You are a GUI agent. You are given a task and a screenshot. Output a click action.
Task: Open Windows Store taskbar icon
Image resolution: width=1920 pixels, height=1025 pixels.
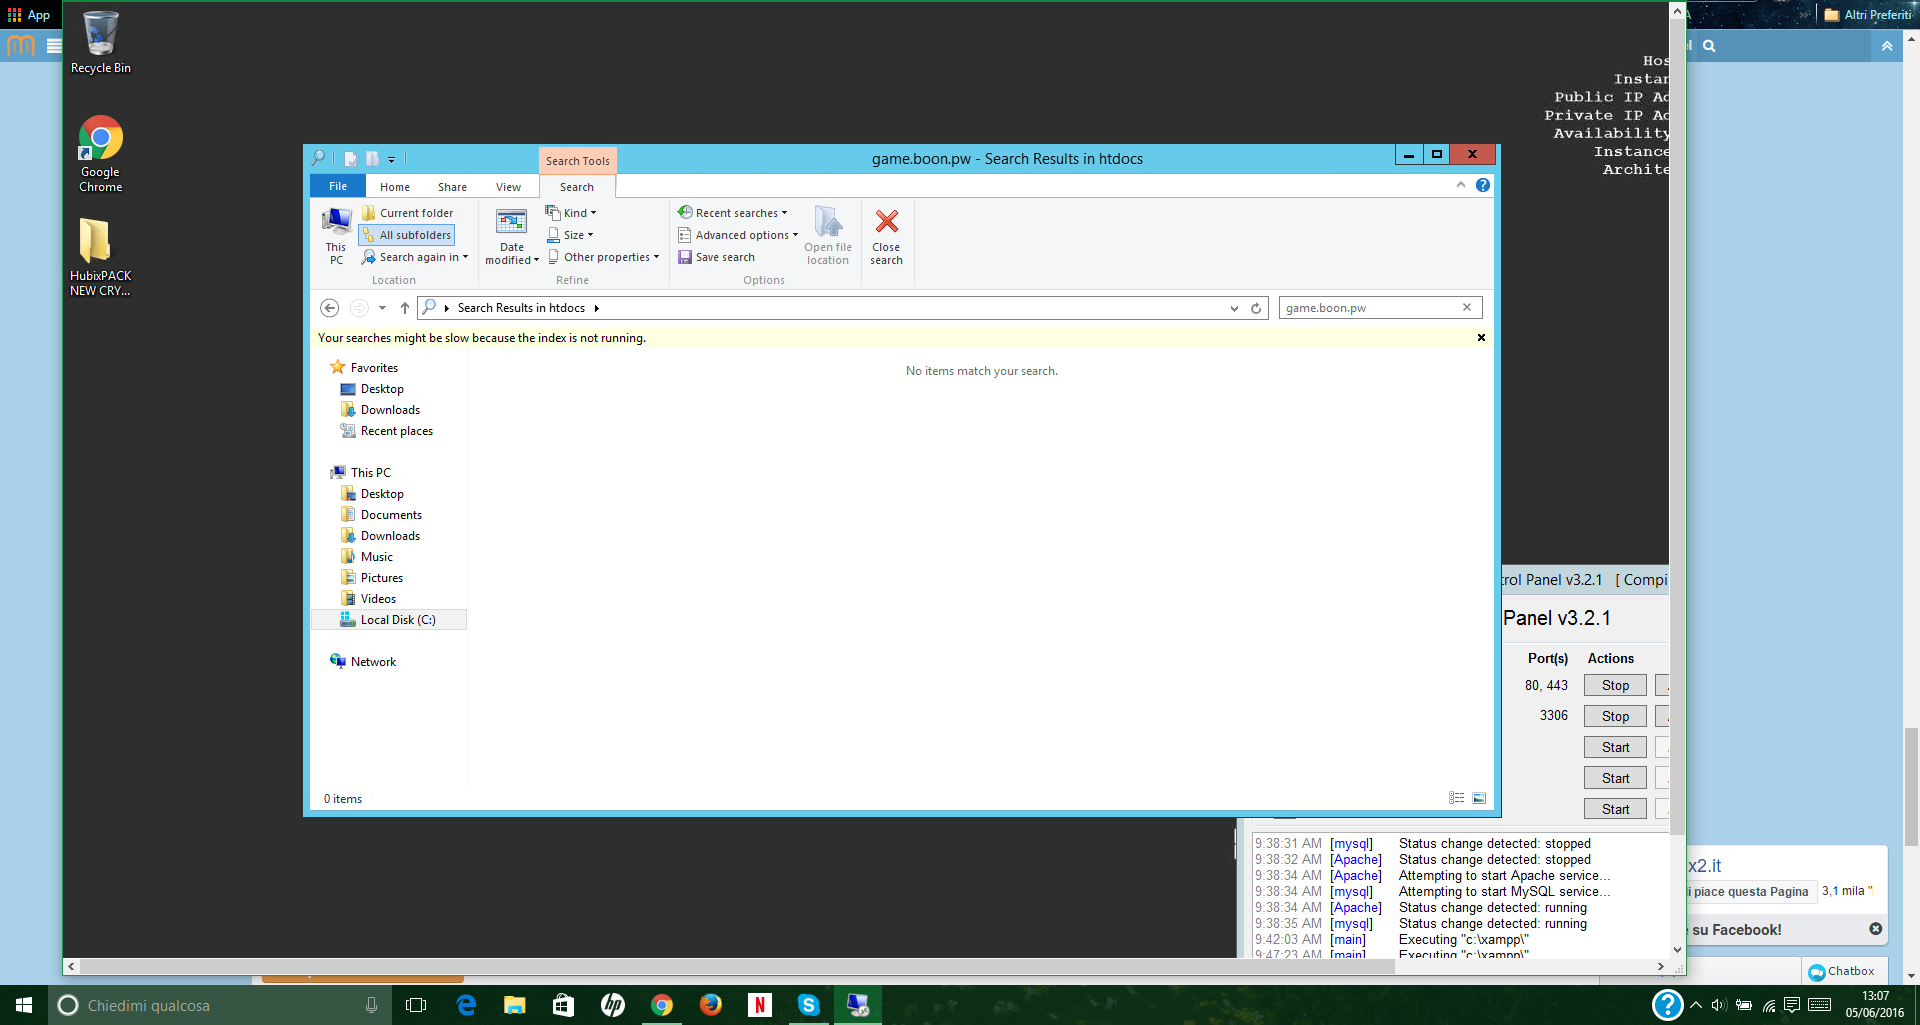(564, 1005)
